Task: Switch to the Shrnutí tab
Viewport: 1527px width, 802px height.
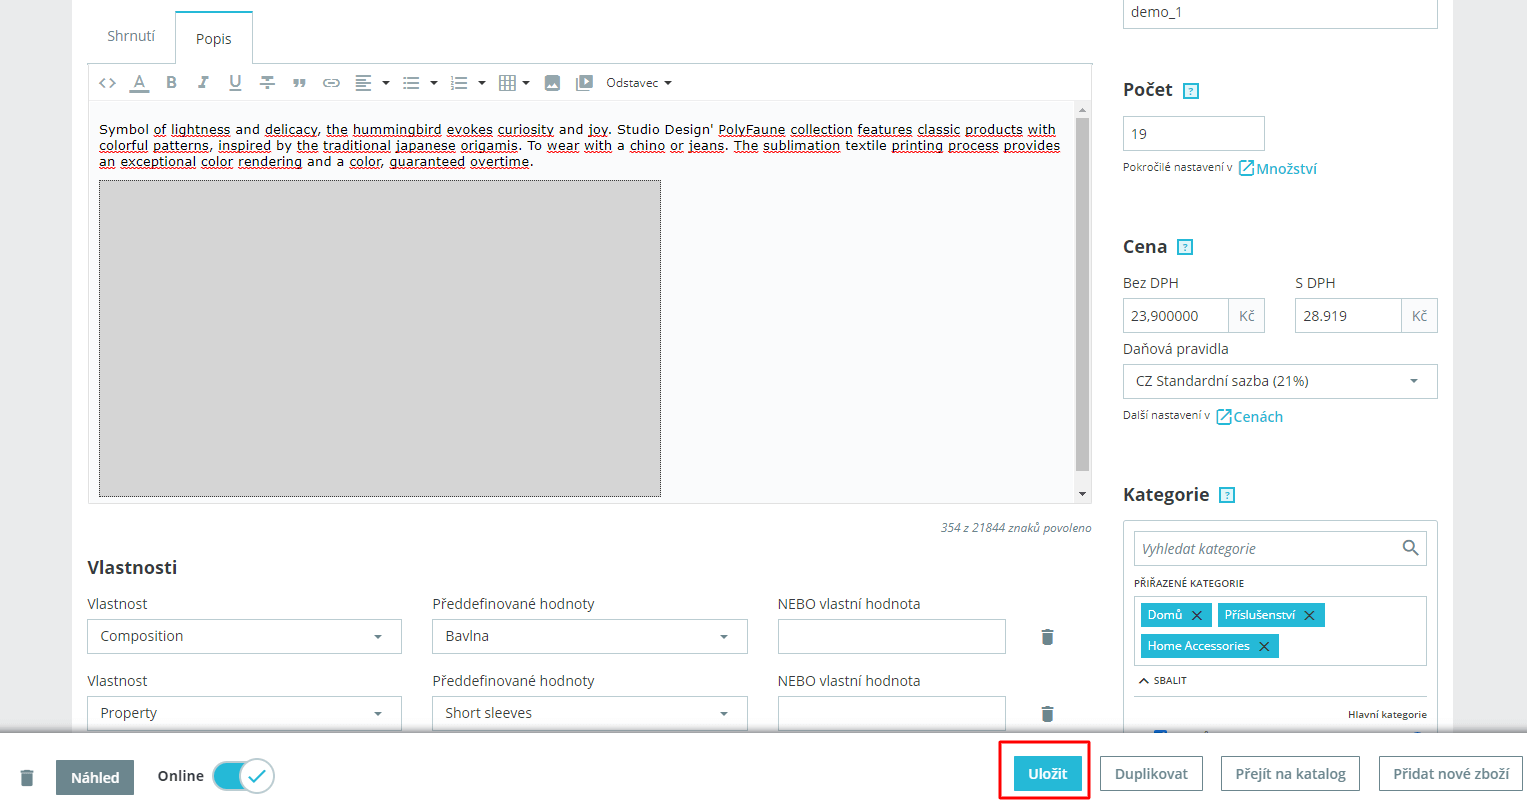Action: (x=131, y=36)
